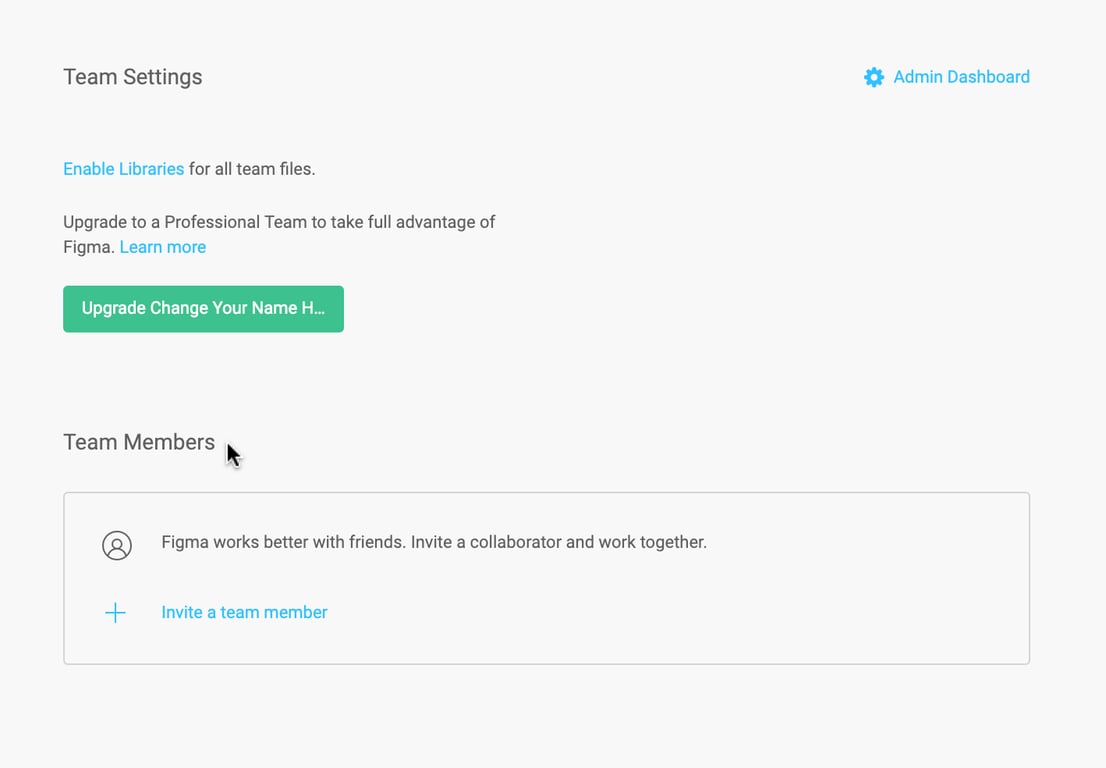Open the Admin Dashboard link
1106x768 pixels.
(961, 77)
